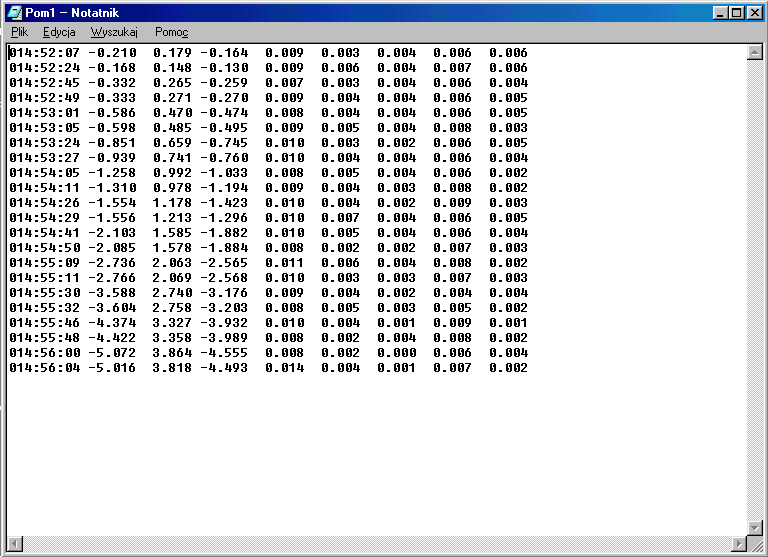Viewport: 768px width, 557px height.
Task: Click the window resize grip corner
Action: [756, 545]
